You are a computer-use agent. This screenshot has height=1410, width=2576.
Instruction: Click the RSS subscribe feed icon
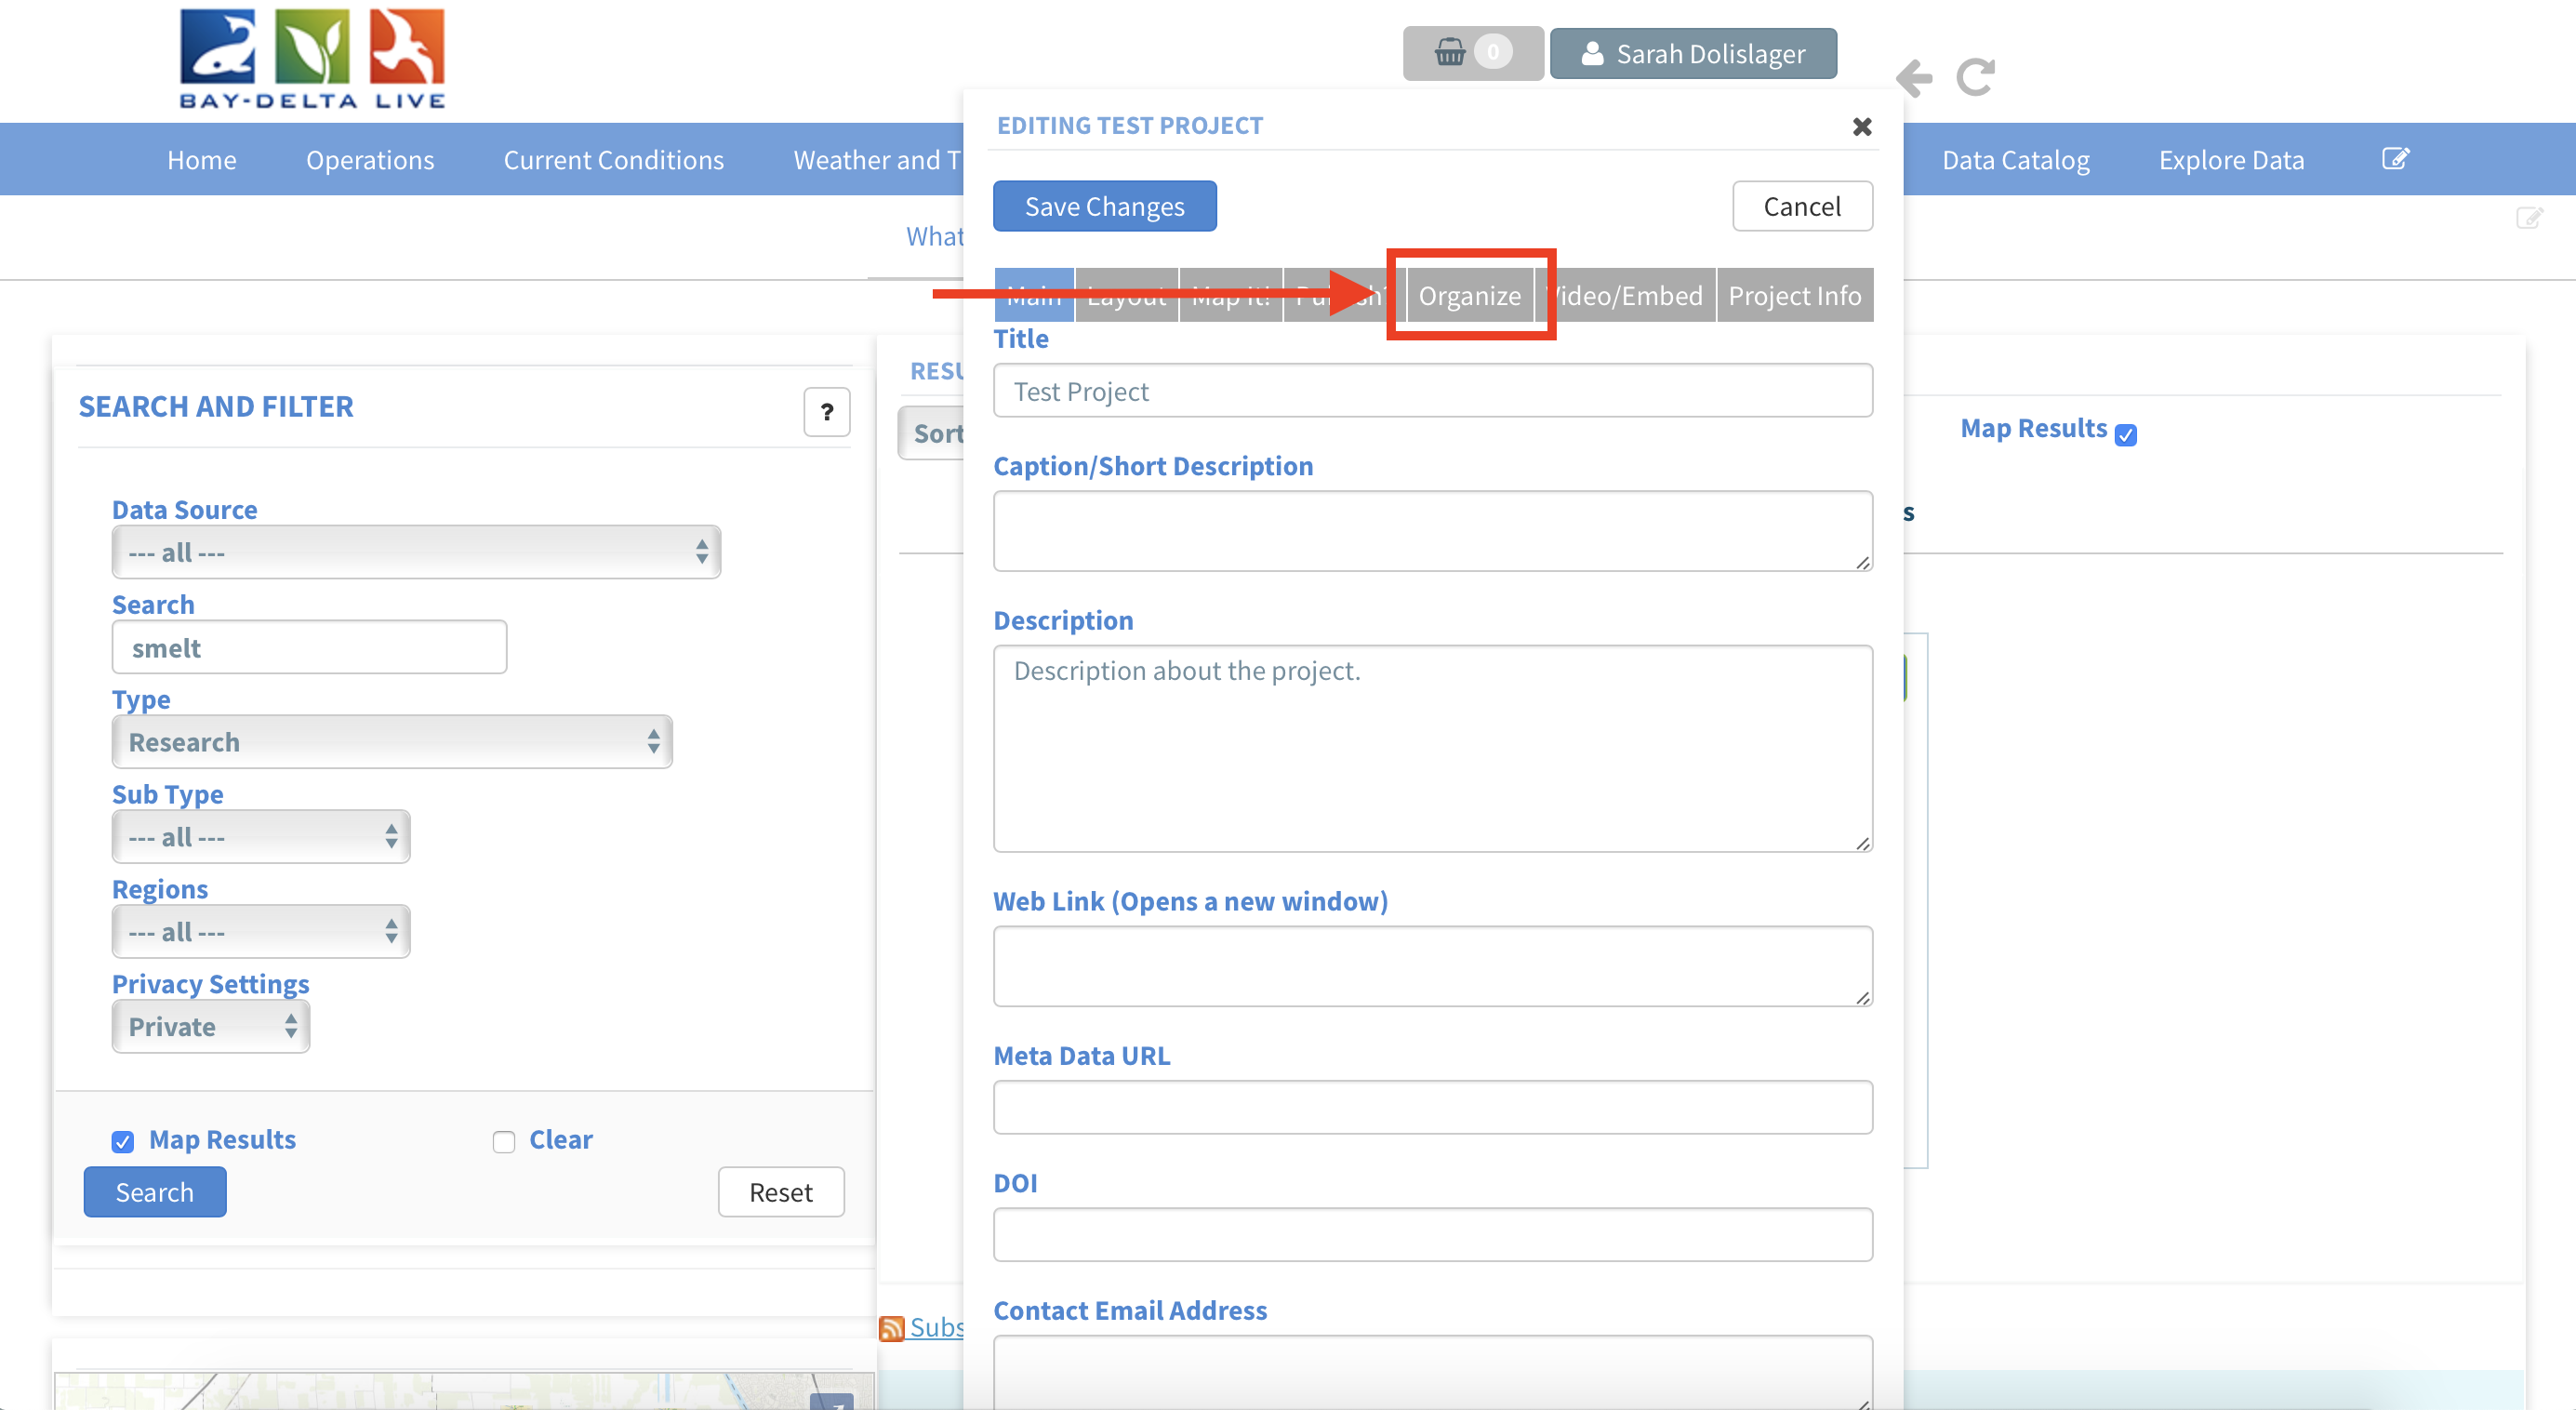click(891, 1328)
